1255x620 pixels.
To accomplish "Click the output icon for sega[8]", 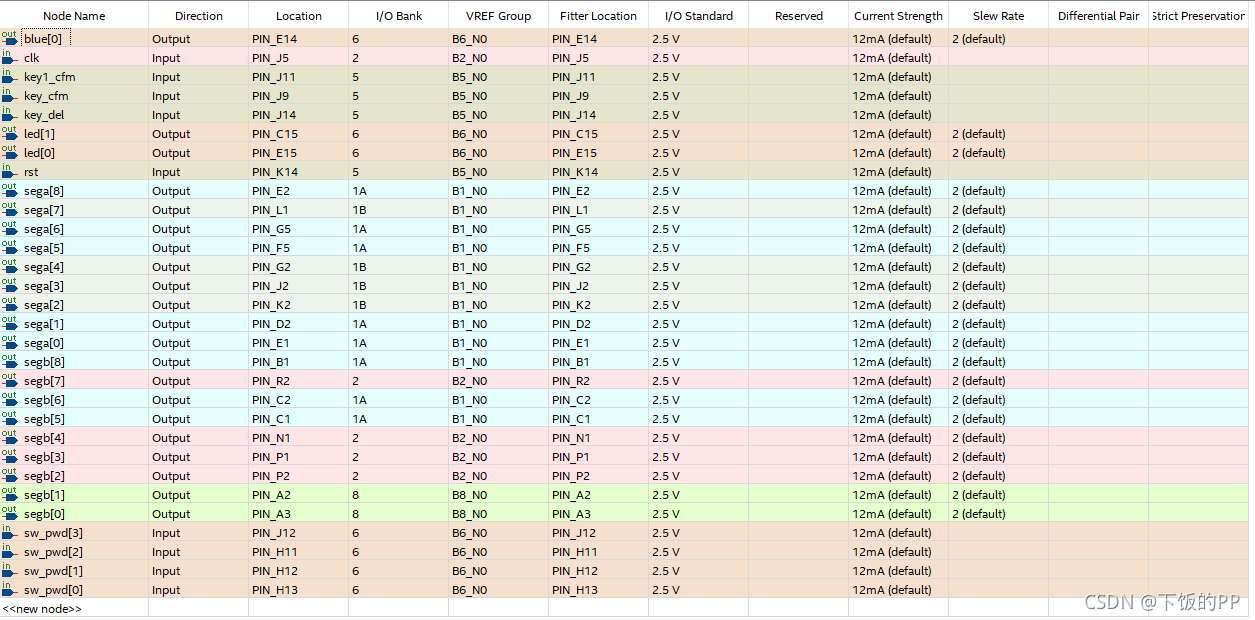I will pos(10,191).
